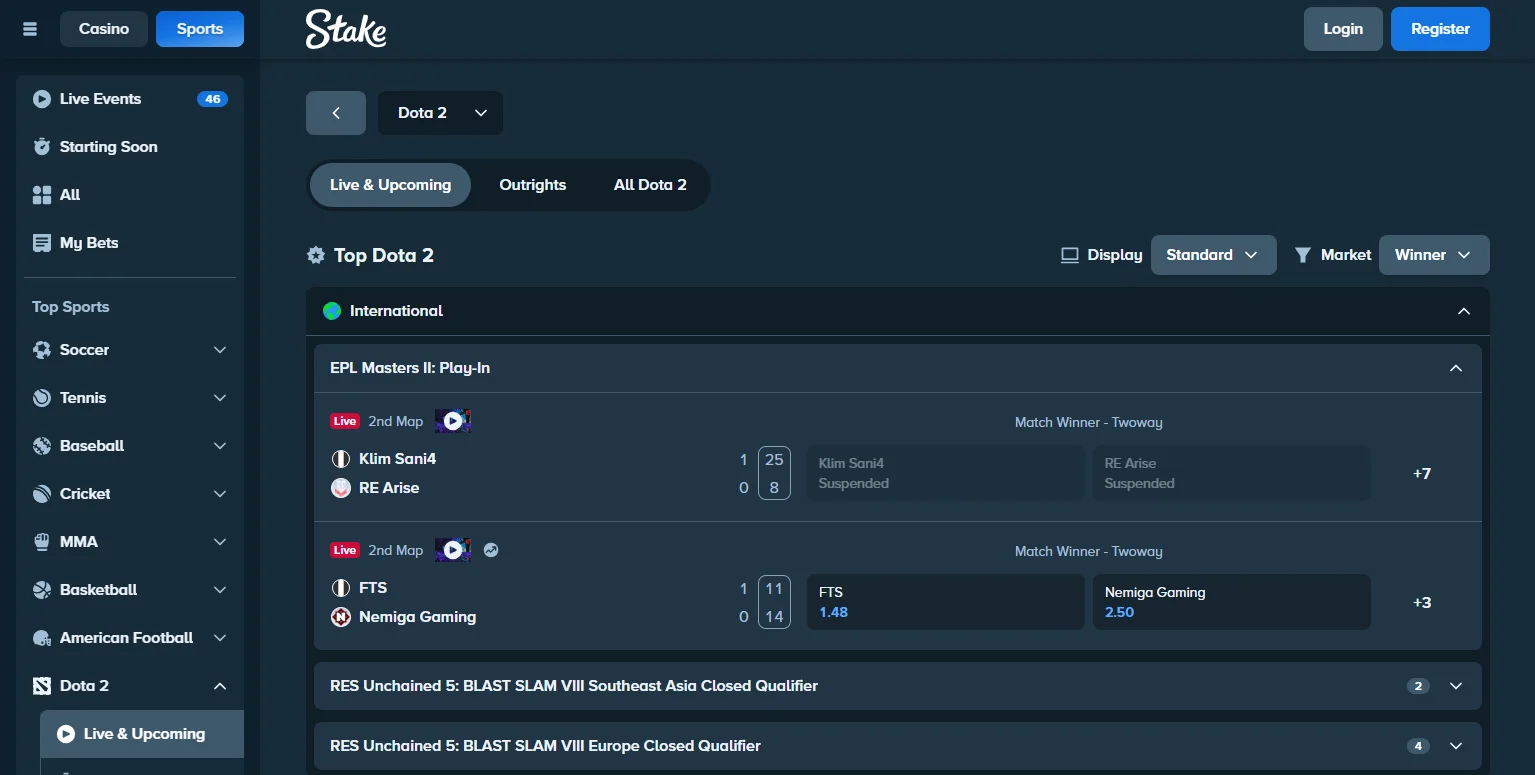
Task: Expand the Baseball sidebar chevron
Action: coord(220,446)
